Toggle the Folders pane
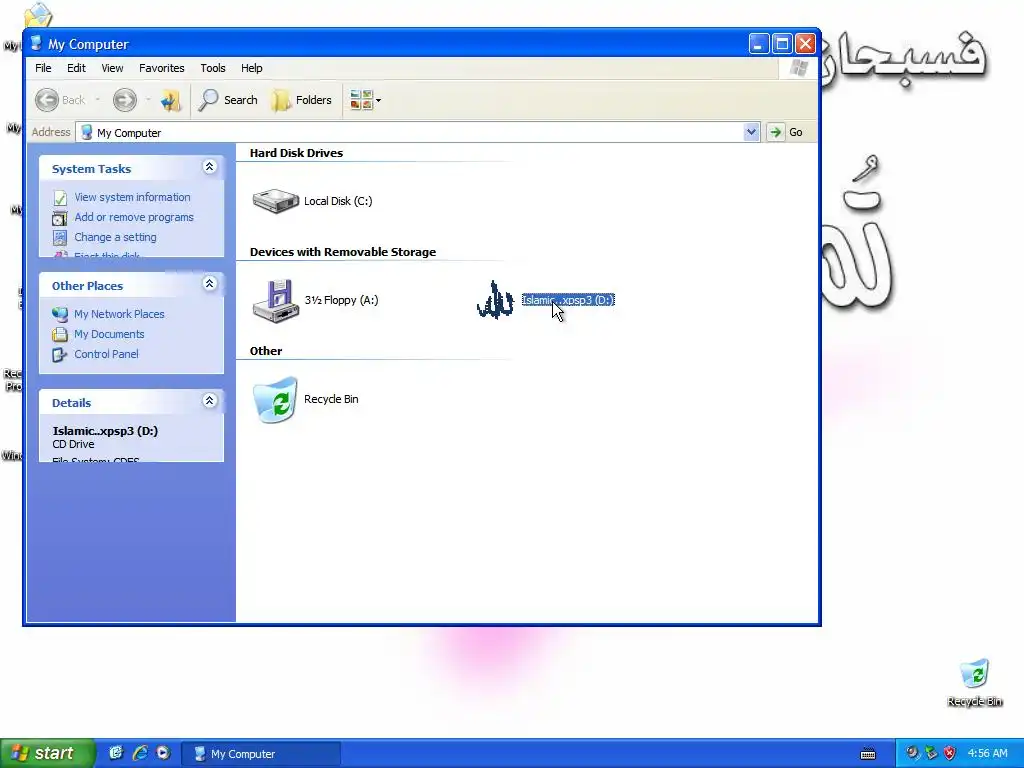This screenshot has width=1024, height=768. point(302,100)
